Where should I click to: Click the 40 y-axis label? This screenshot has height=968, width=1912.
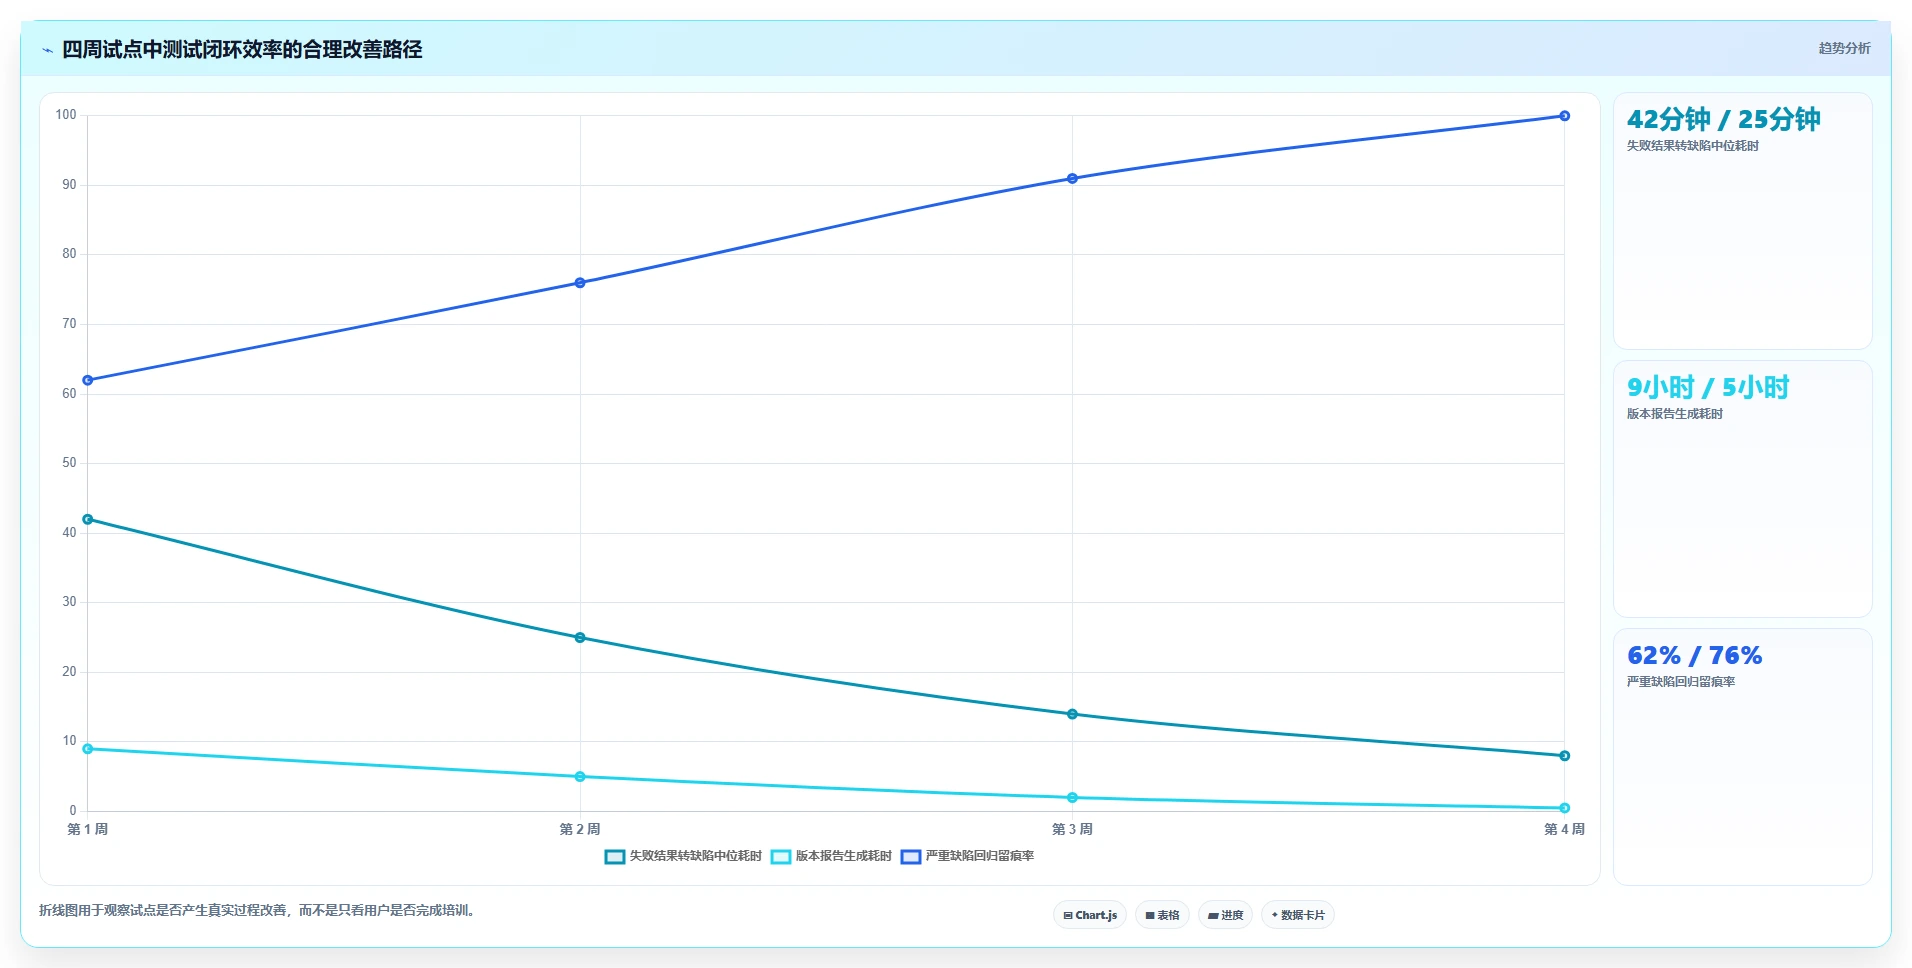(x=69, y=533)
